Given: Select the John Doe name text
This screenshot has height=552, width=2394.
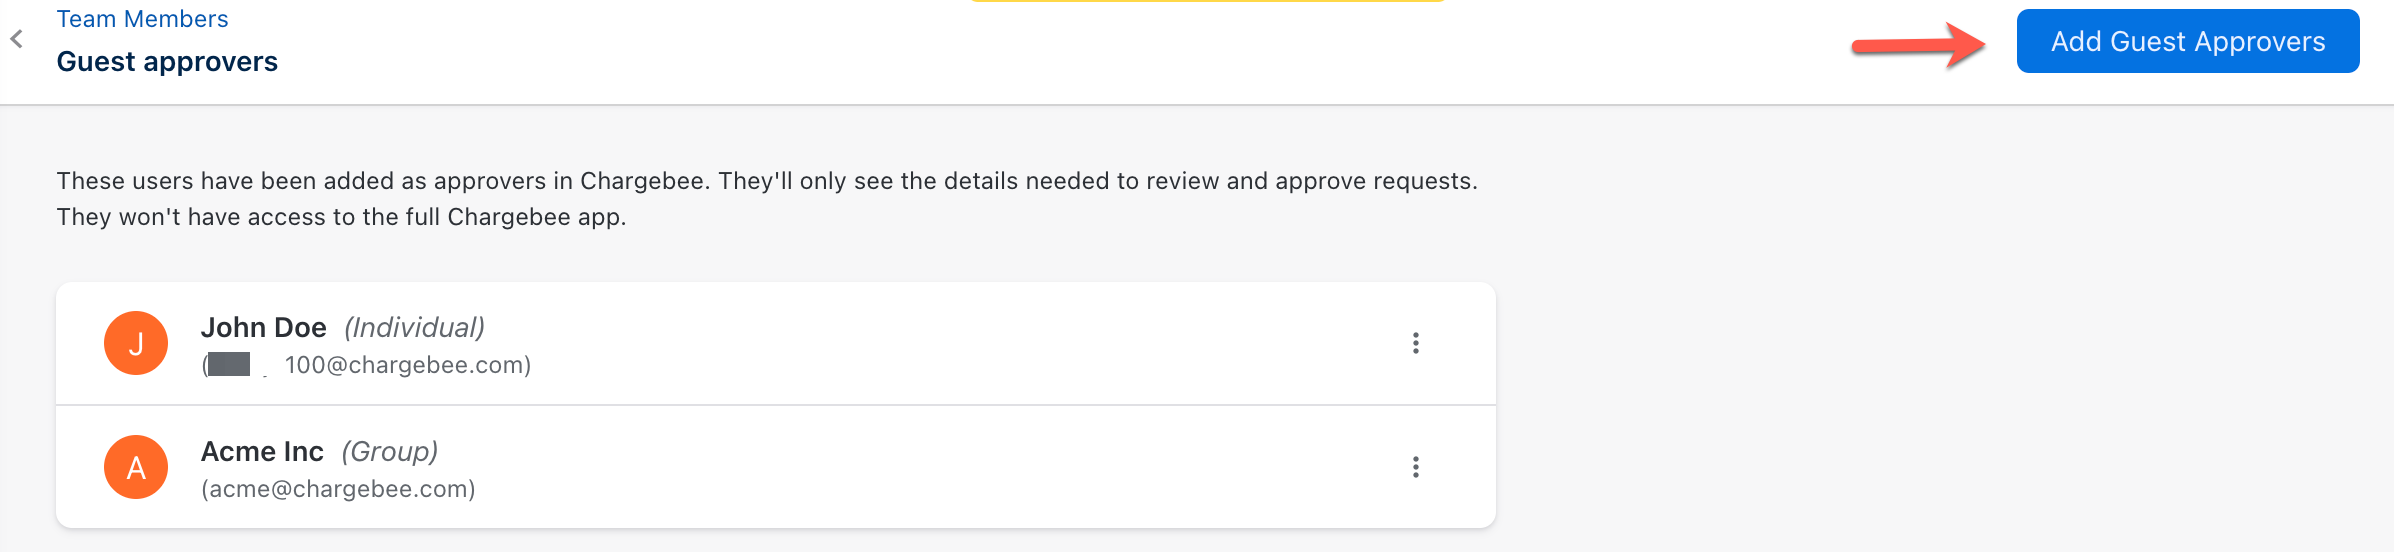Looking at the screenshot, I should pyautogui.click(x=263, y=327).
